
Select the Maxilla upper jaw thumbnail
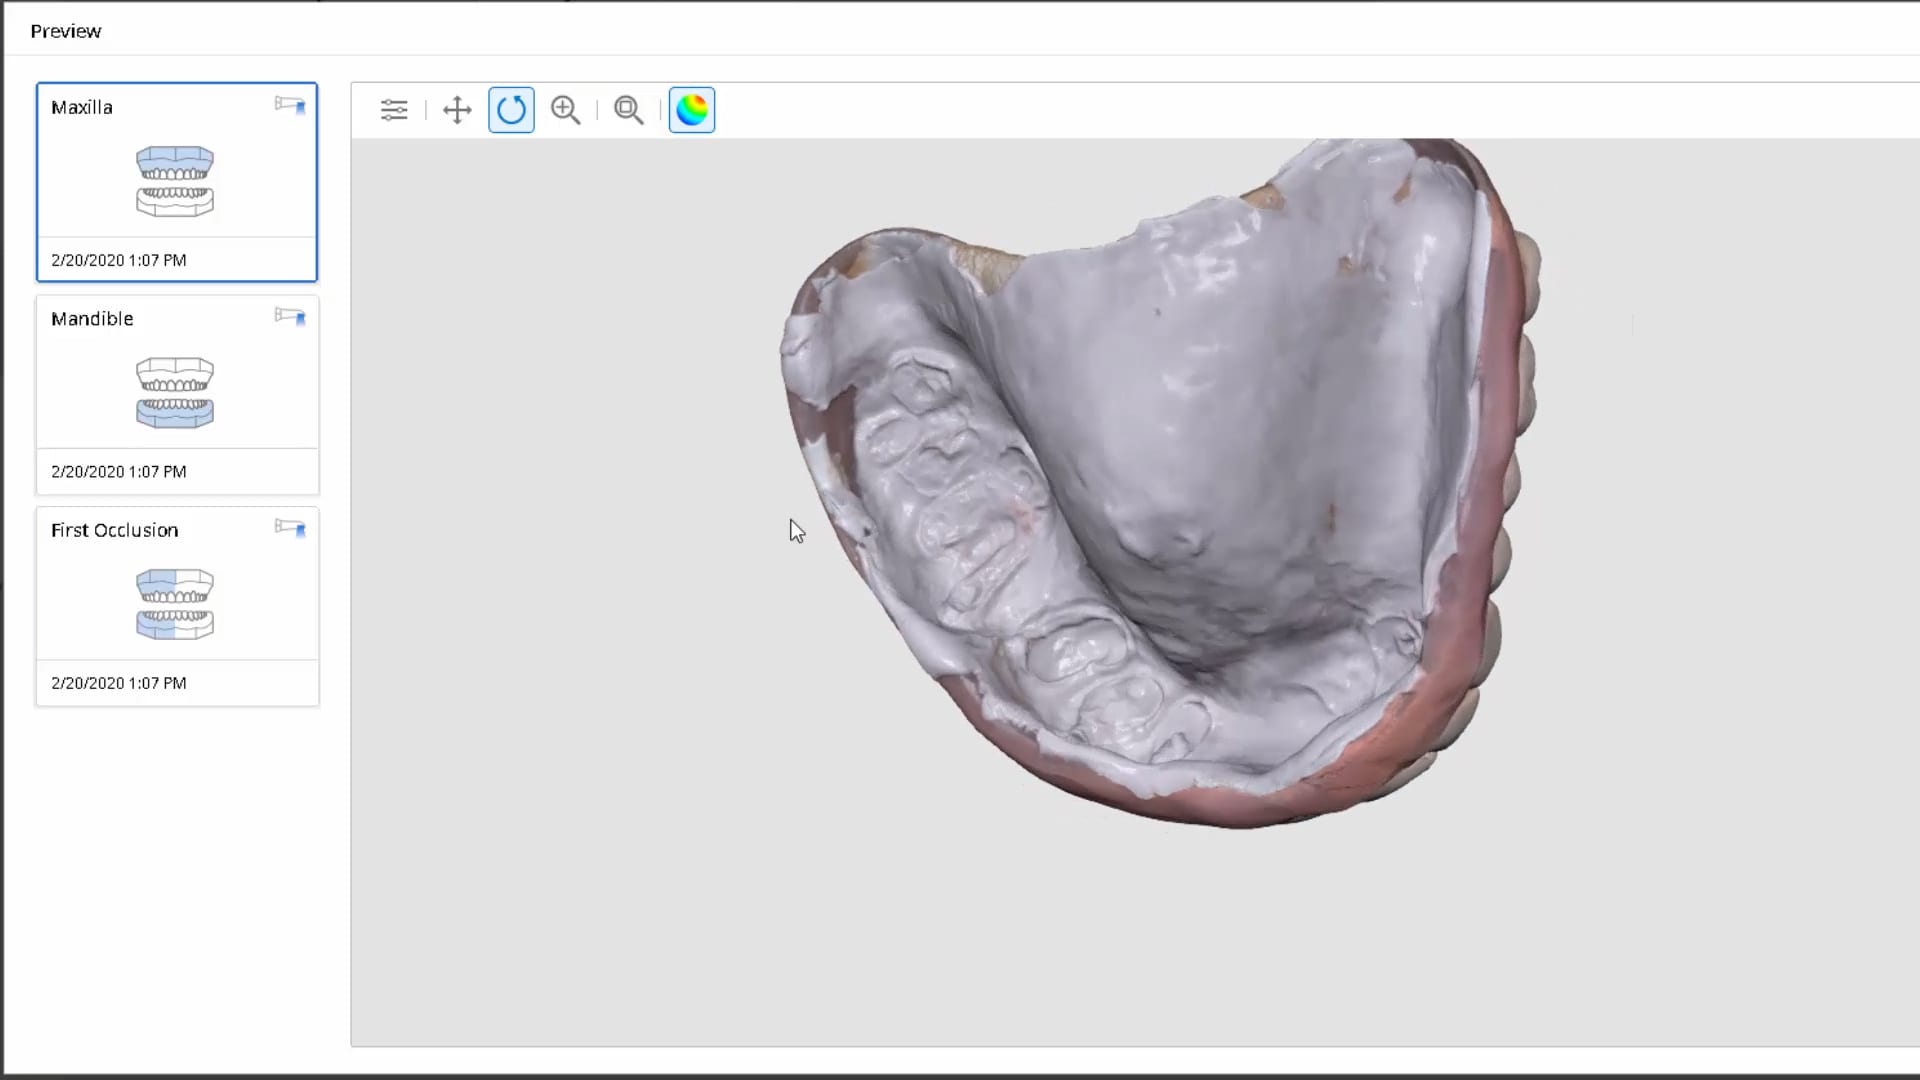(x=175, y=181)
